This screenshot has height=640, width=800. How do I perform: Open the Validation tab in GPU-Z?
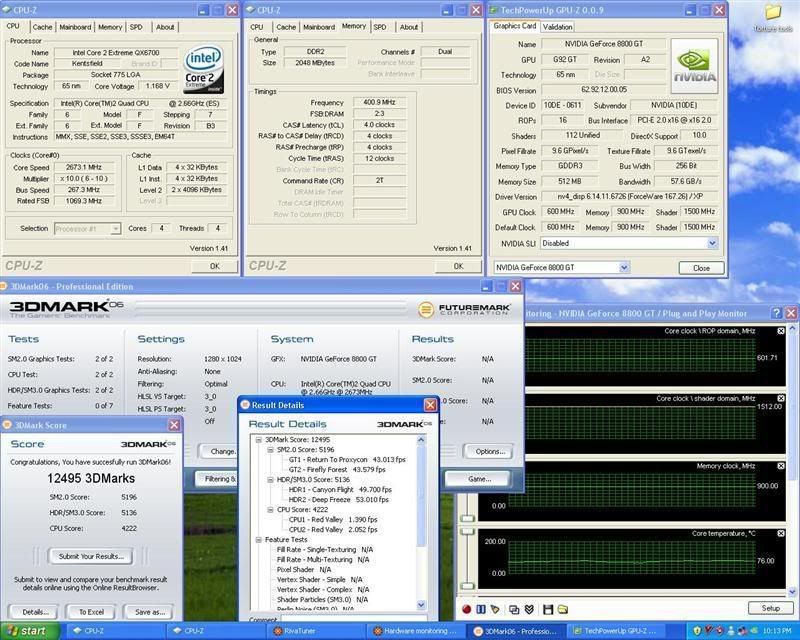(557, 27)
